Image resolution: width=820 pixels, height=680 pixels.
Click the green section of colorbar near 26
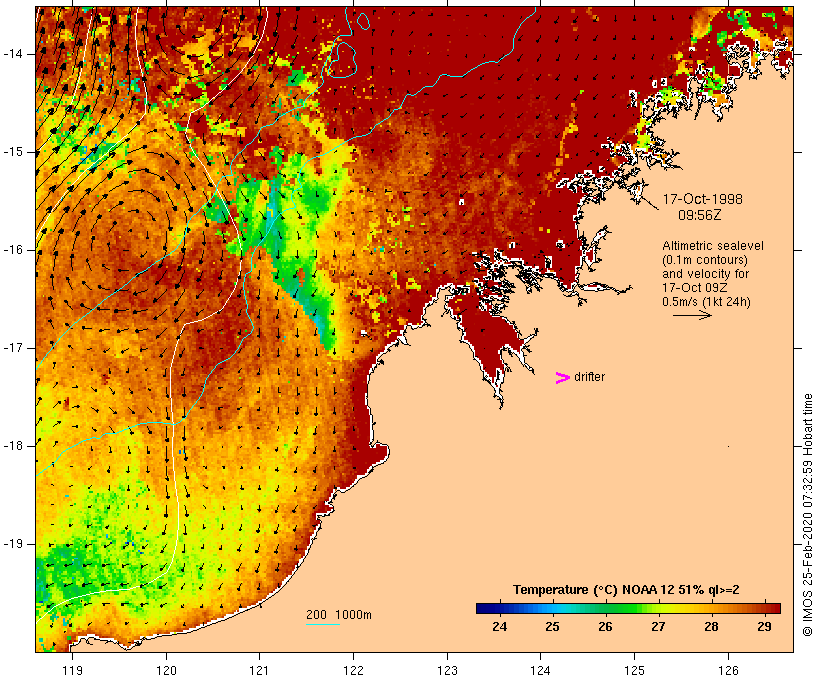pyautogui.click(x=606, y=608)
